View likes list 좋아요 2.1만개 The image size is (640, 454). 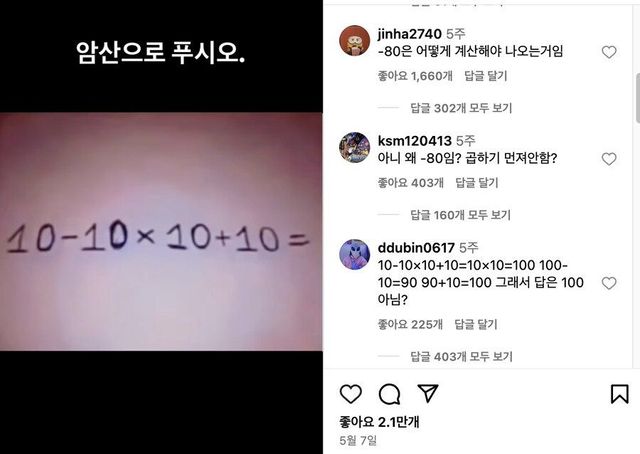click(379, 422)
